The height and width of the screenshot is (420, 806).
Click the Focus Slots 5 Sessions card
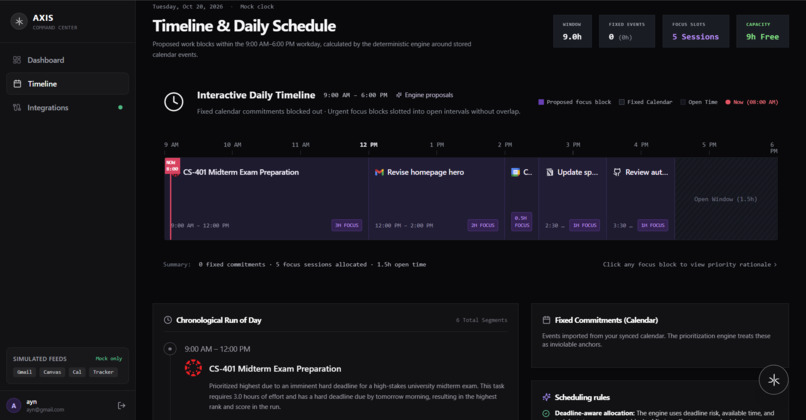[695, 31]
